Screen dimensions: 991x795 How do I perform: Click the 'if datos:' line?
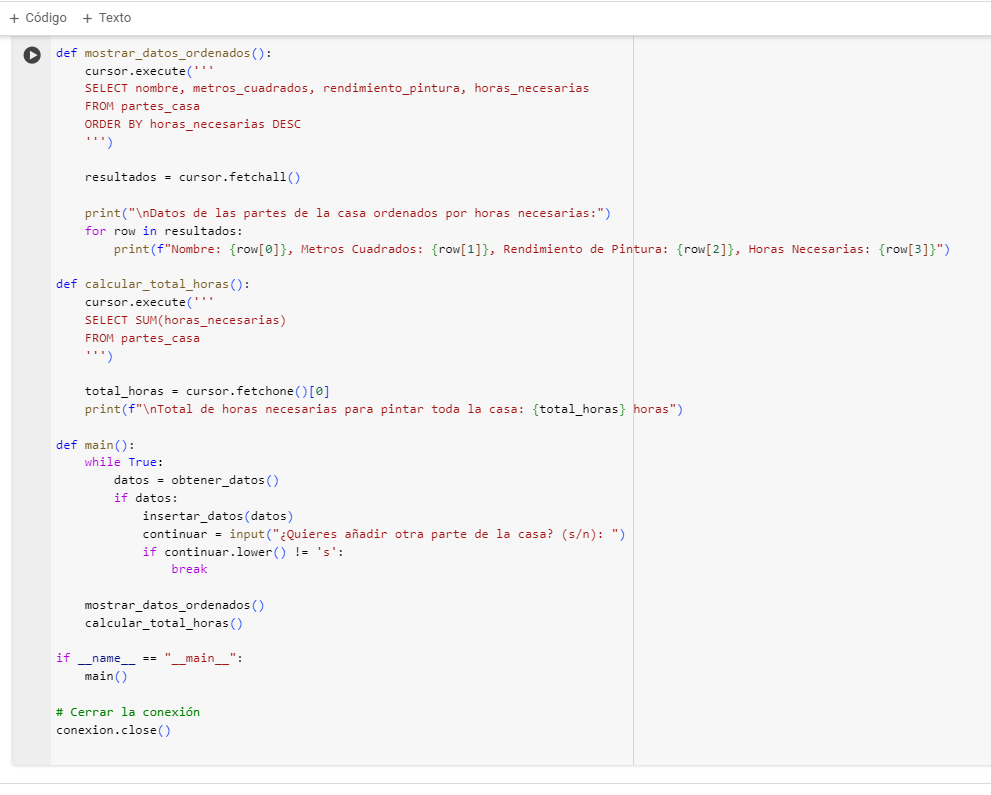tap(146, 498)
